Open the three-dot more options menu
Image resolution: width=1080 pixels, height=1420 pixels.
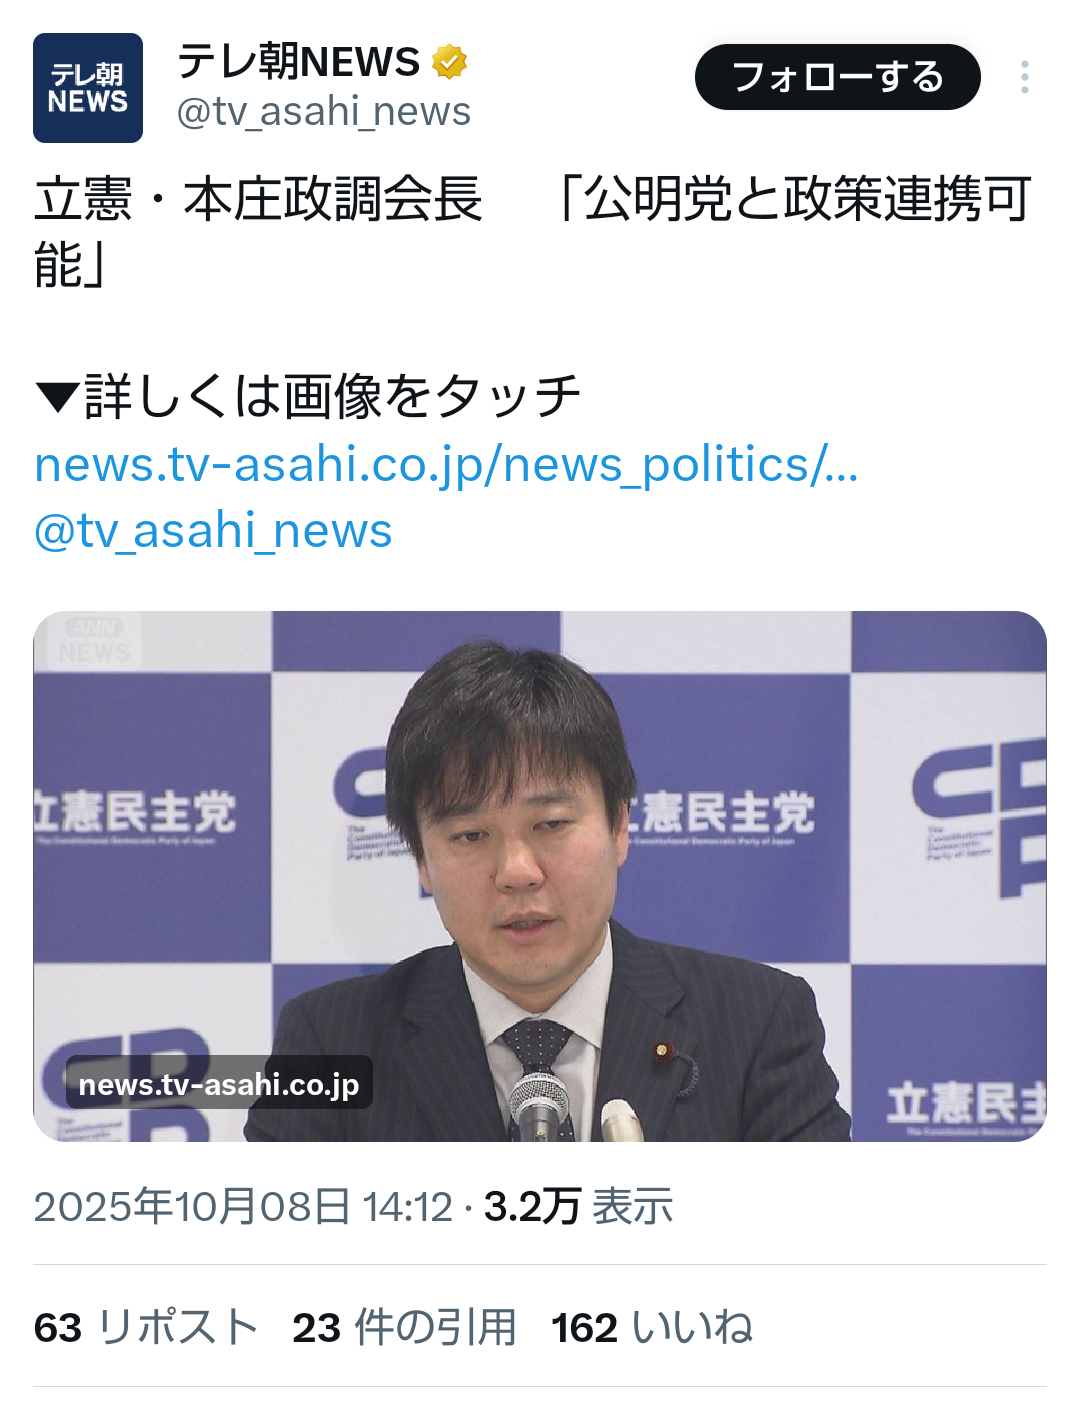[x=1025, y=77]
